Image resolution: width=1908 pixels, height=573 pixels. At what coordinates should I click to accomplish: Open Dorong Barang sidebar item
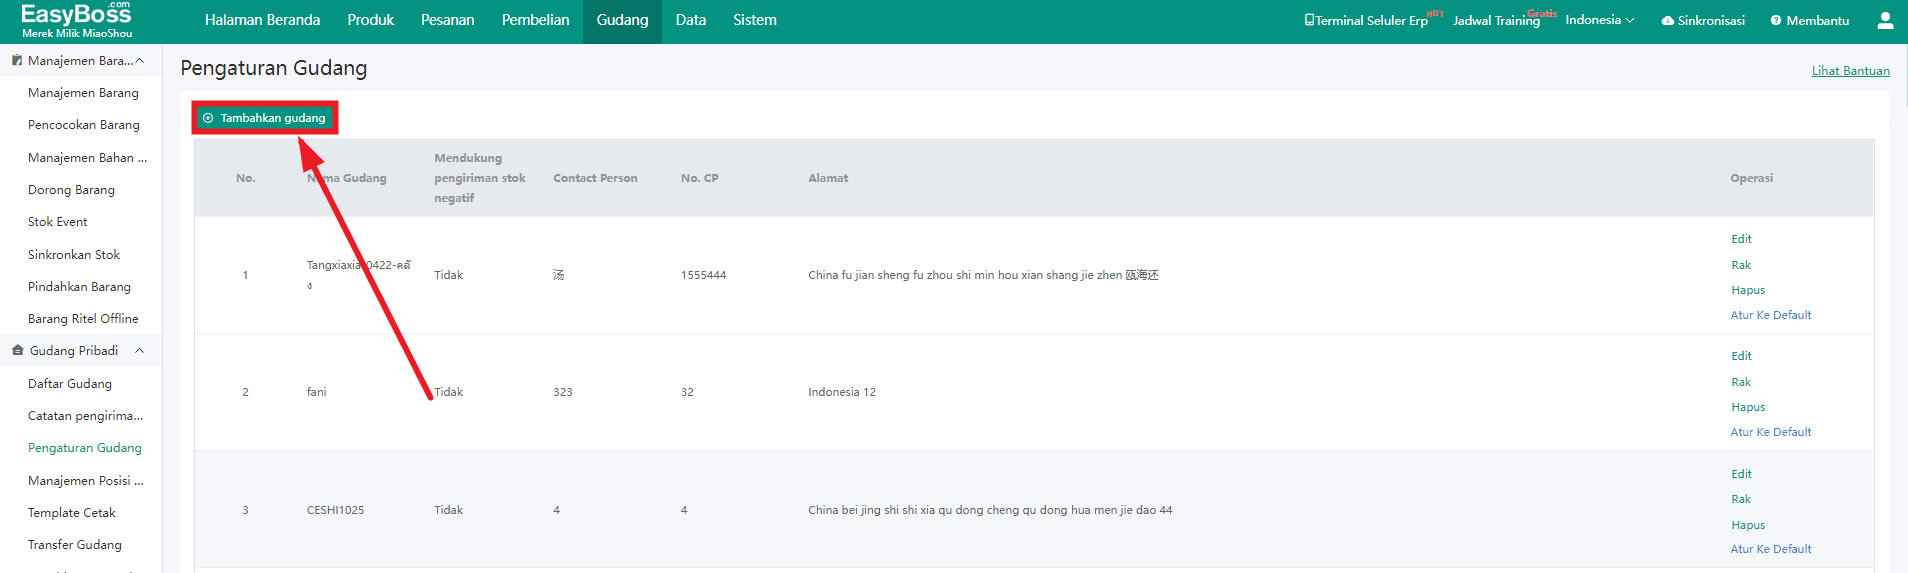pos(71,190)
